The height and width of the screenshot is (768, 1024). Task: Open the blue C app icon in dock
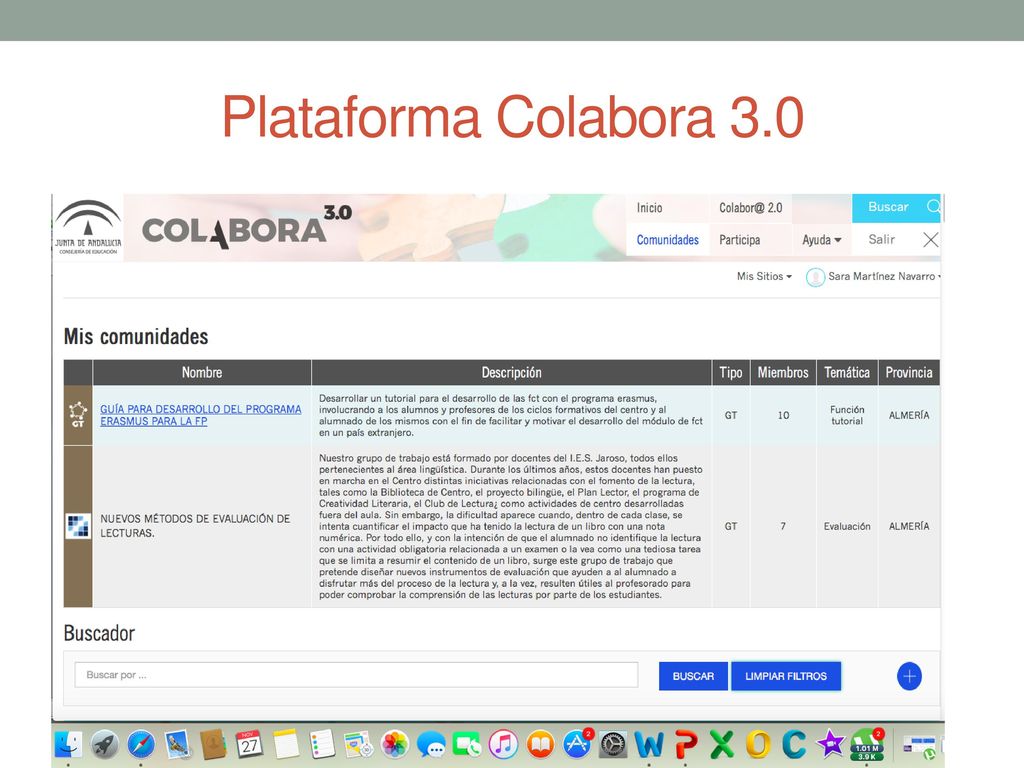(x=793, y=744)
